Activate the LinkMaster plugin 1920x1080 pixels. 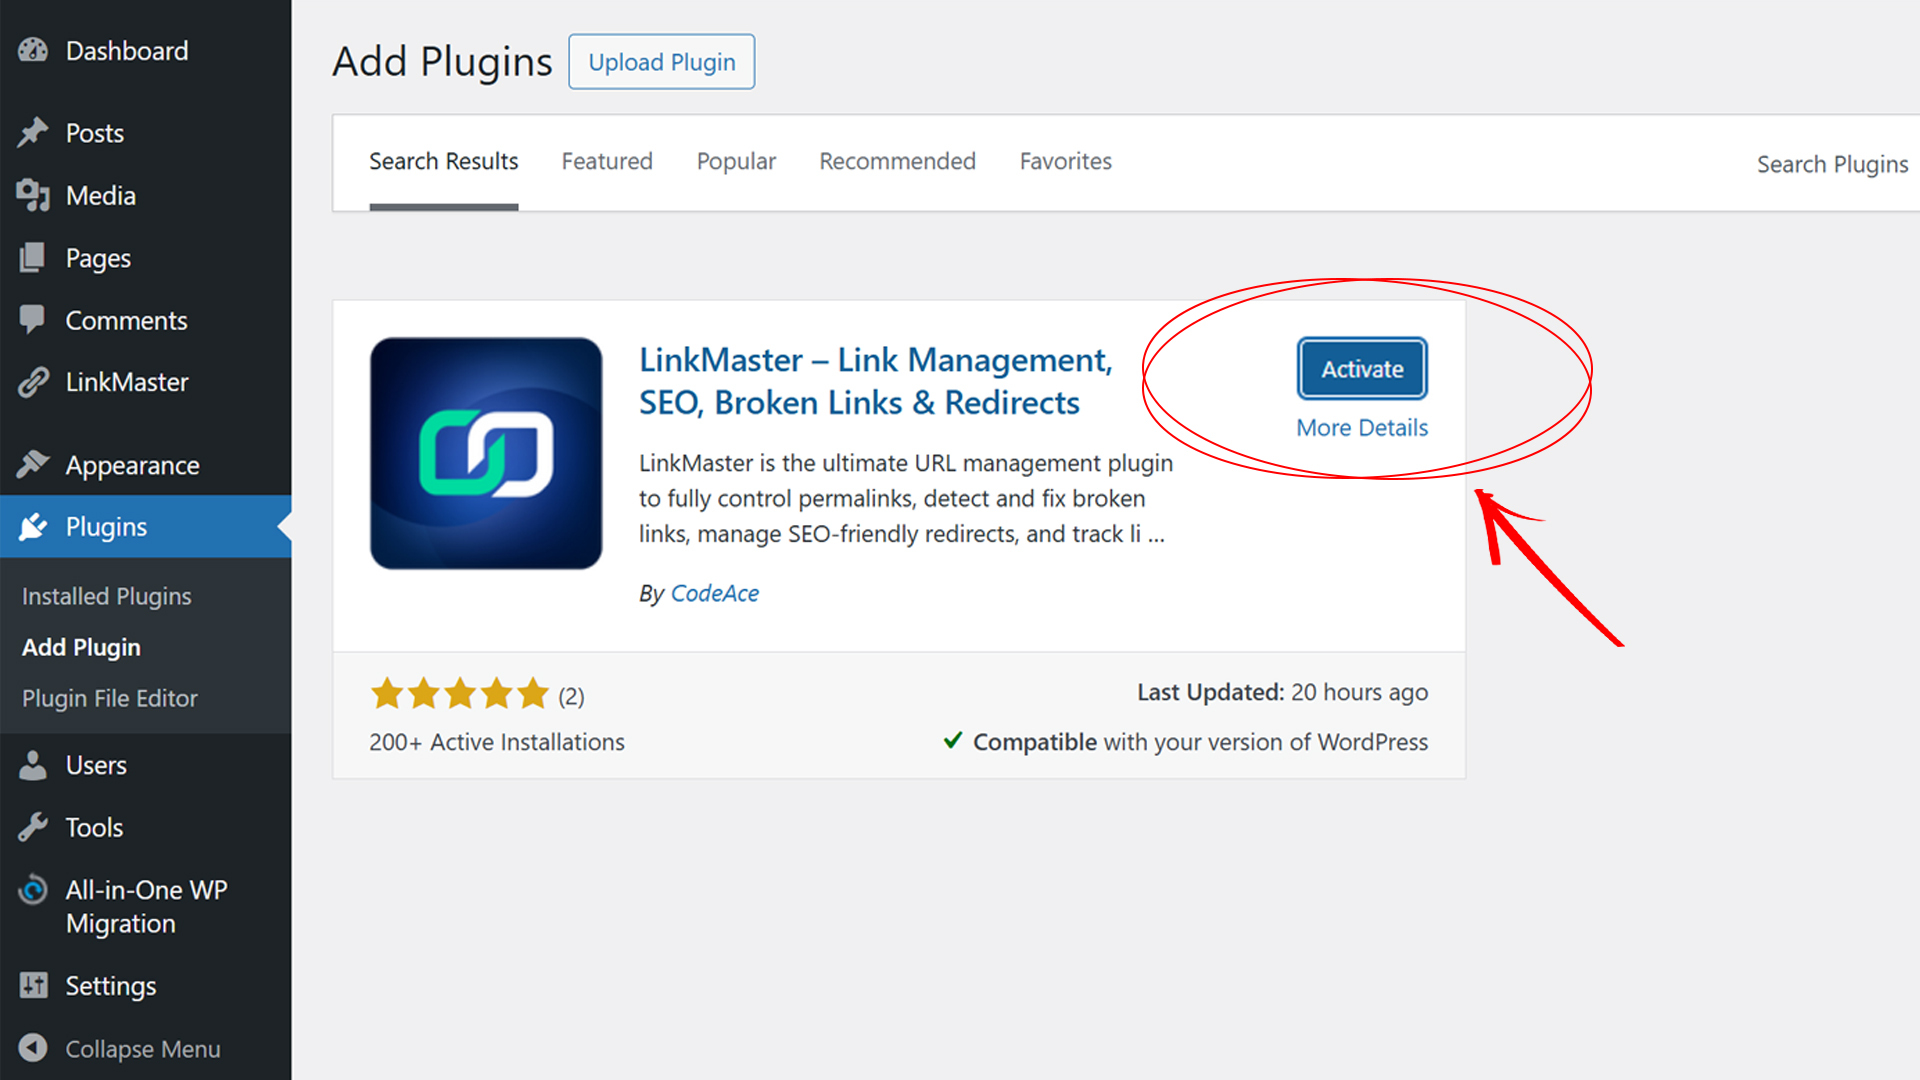(x=1362, y=369)
